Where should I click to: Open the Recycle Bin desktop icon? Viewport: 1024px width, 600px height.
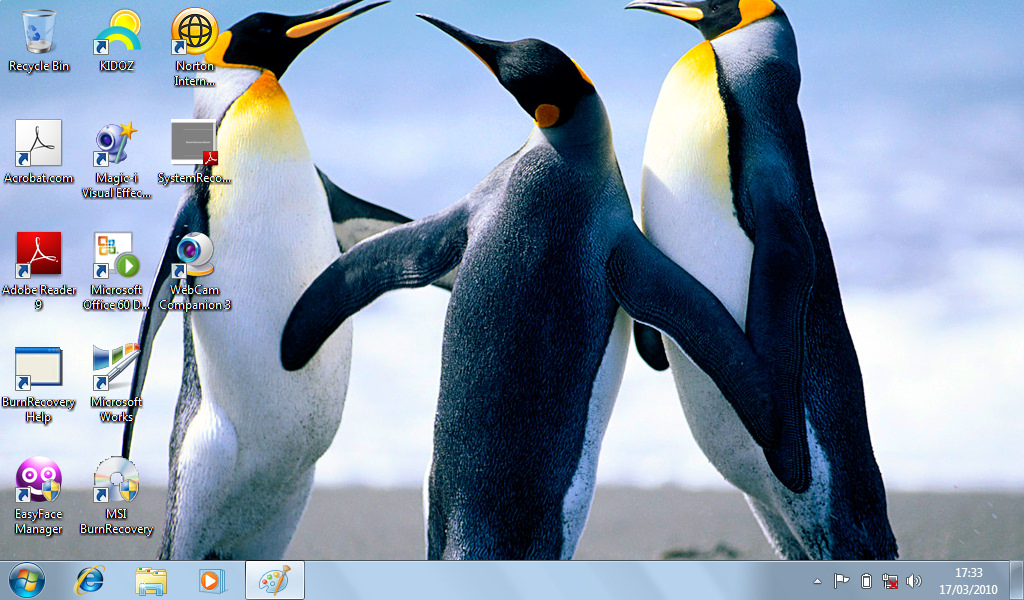point(38,31)
